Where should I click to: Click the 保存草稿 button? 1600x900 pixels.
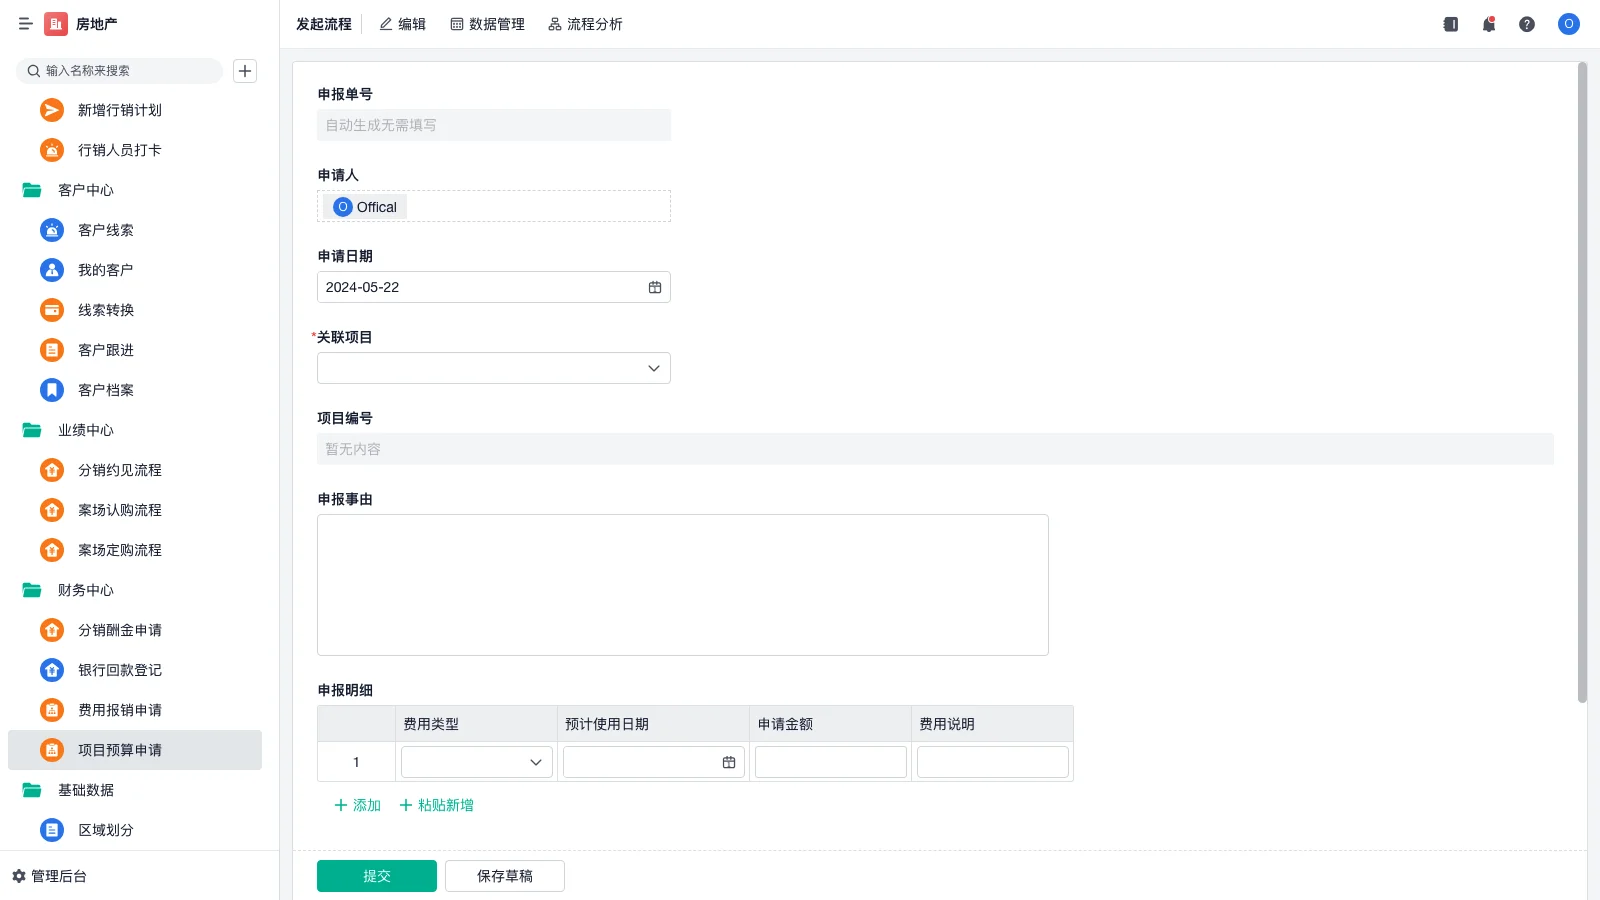pyautogui.click(x=505, y=876)
